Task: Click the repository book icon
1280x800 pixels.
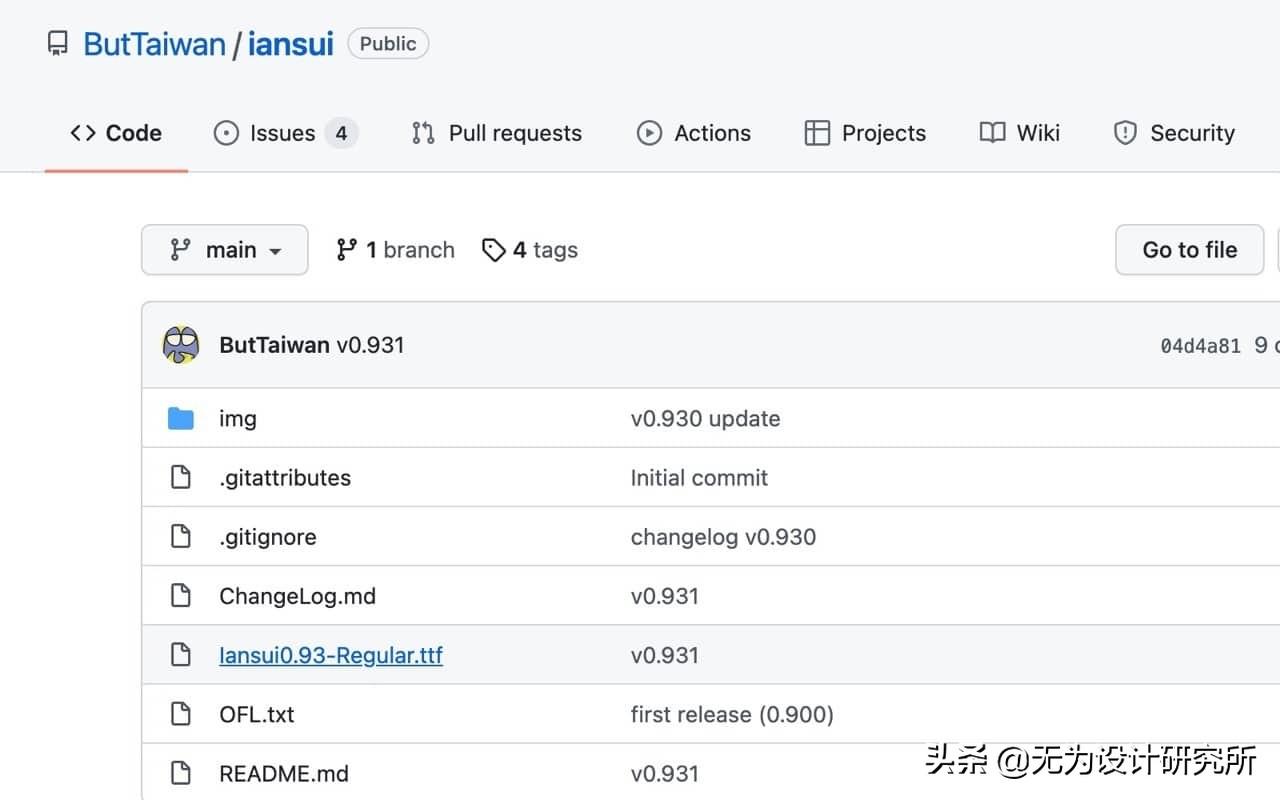Action: (58, 44)
